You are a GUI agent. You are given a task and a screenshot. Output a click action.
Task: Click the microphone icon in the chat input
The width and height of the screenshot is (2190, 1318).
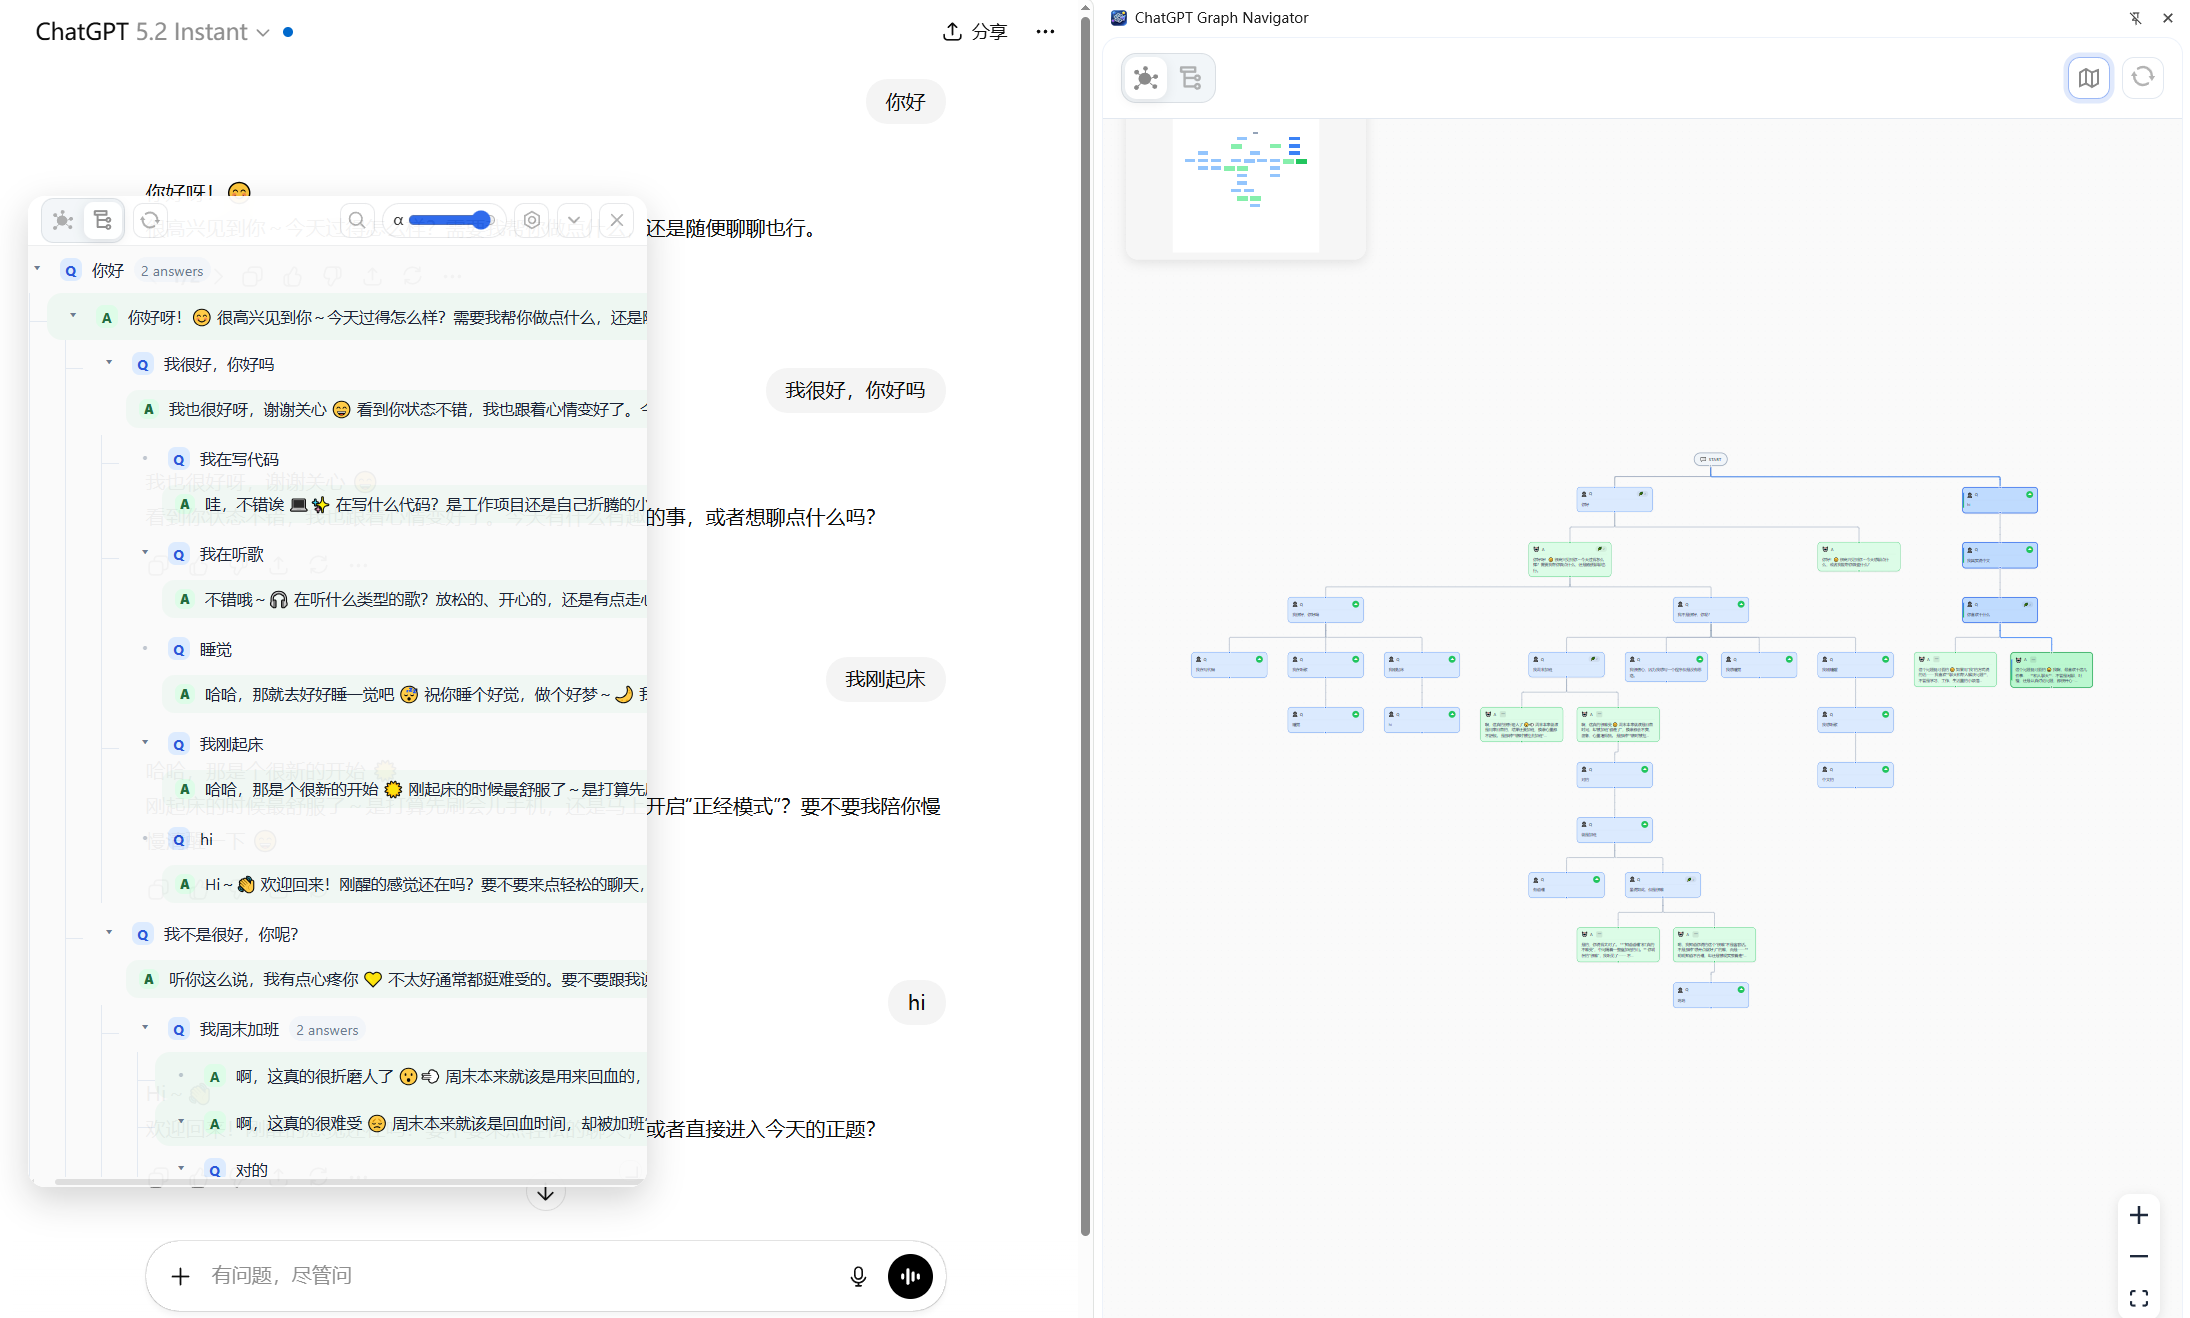[858, 1276]
